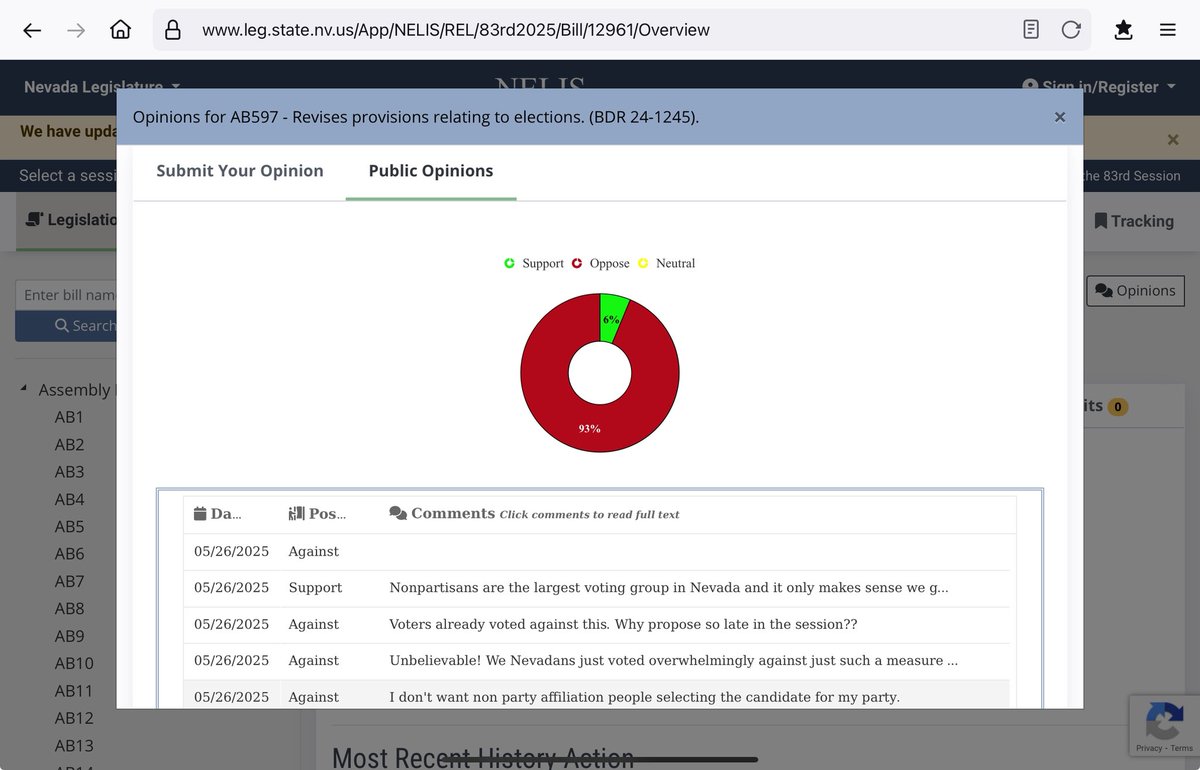This screenshot has width=1200, height=770.
Task: Select AB13 in the bill list
Action: coord(74,745)
